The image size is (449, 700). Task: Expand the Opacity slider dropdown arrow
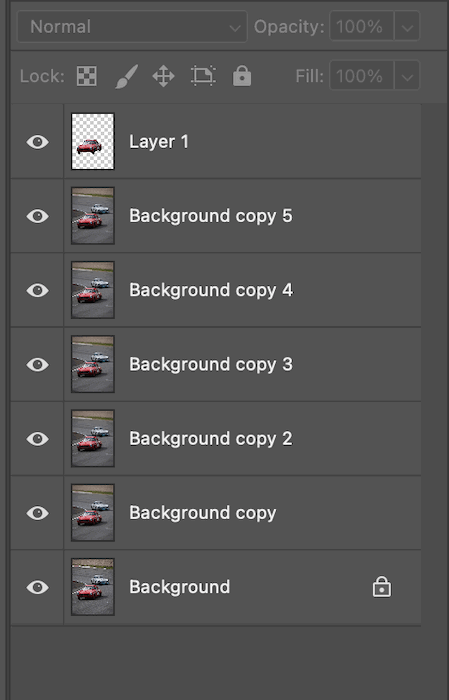tap(407, 27)
